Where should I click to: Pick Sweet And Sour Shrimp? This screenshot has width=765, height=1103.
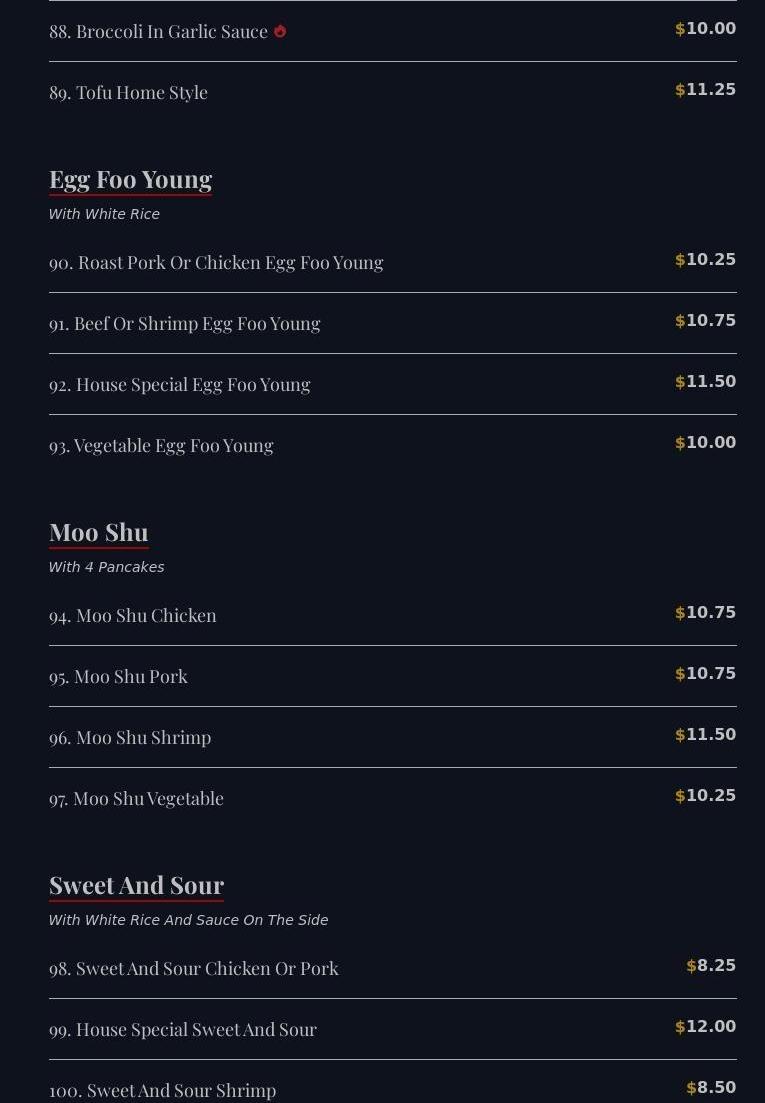coord(162,1090)
